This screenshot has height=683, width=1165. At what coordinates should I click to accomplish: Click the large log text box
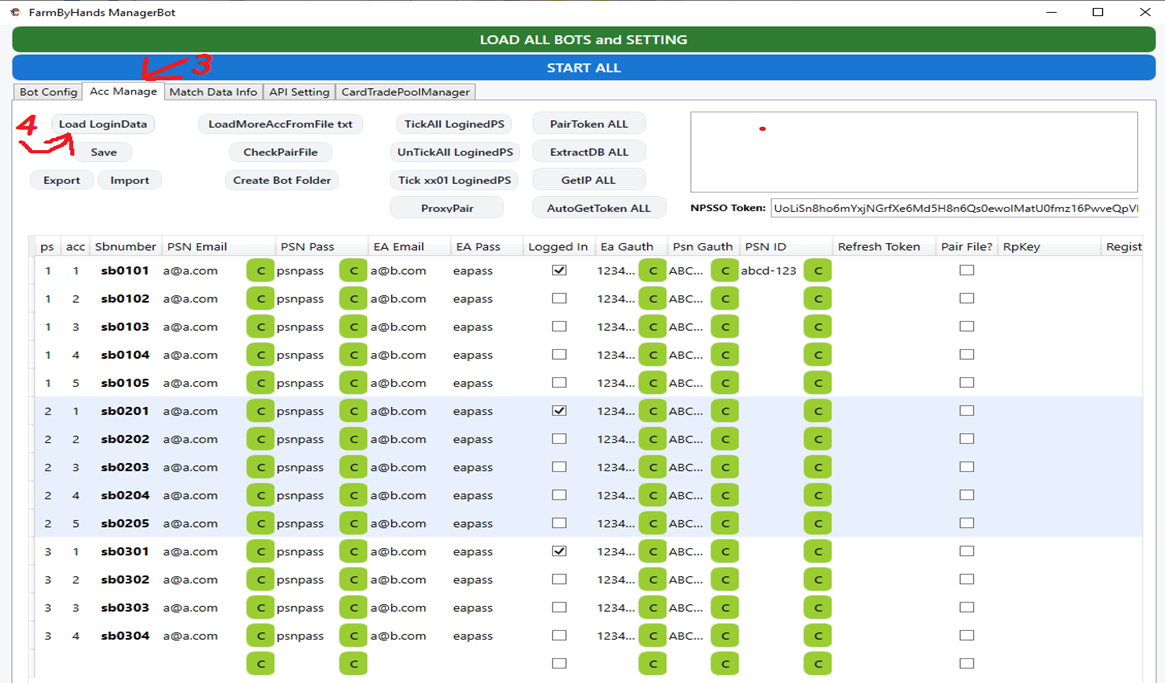click(914, 152)
